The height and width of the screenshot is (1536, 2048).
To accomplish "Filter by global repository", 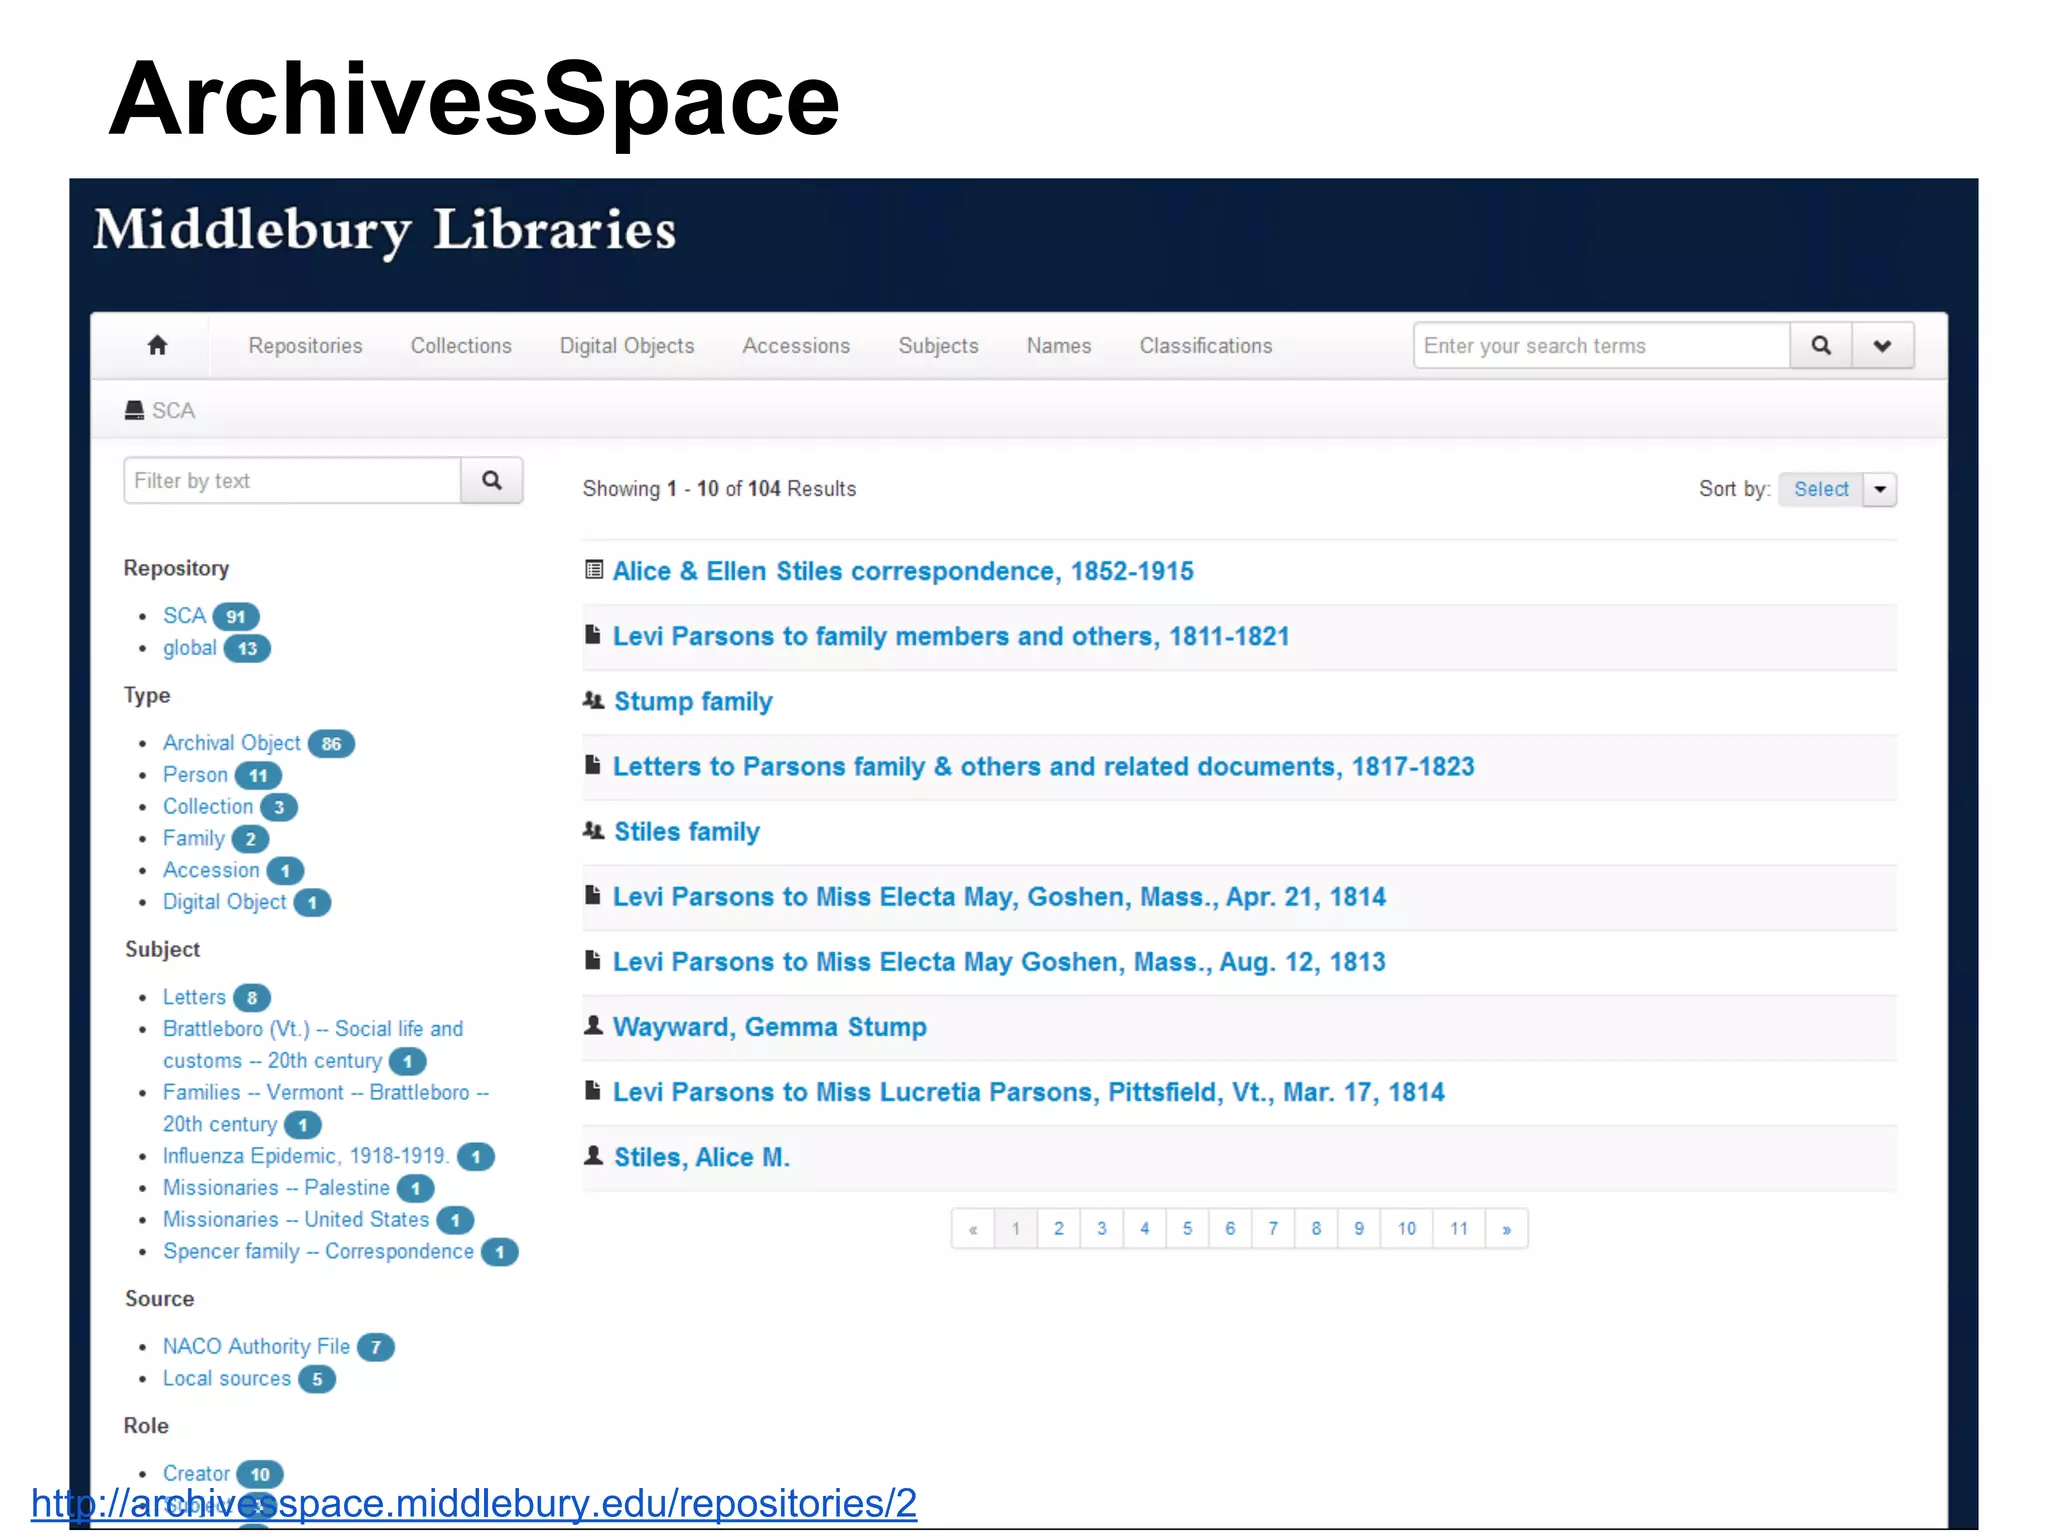I will [x=190, y=647].
